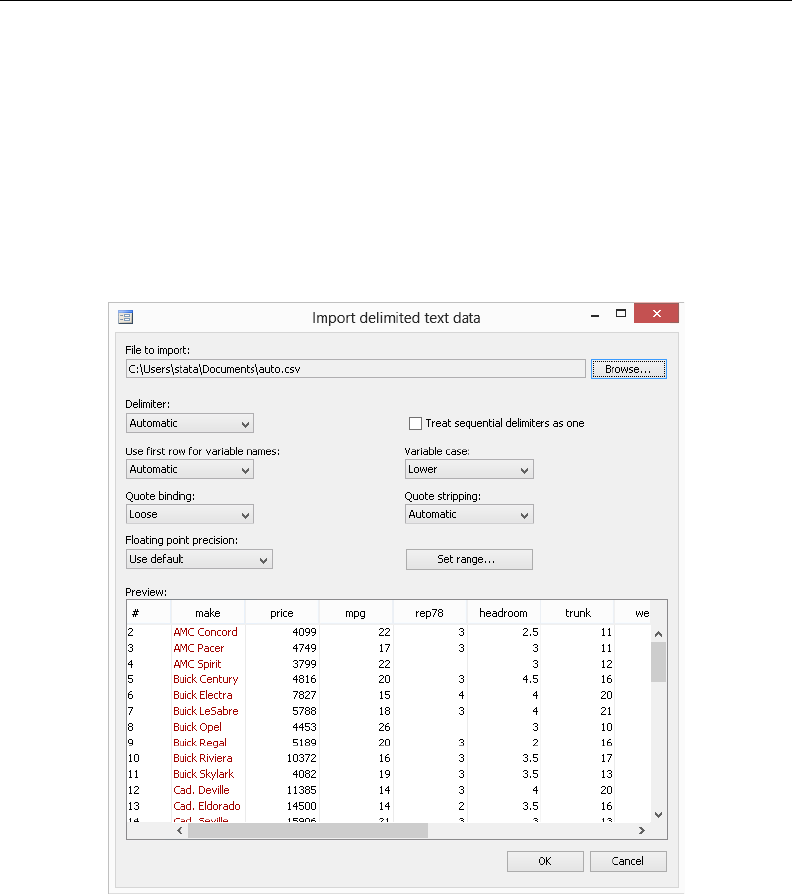Click price value 4453

click(x=304, y=727)
